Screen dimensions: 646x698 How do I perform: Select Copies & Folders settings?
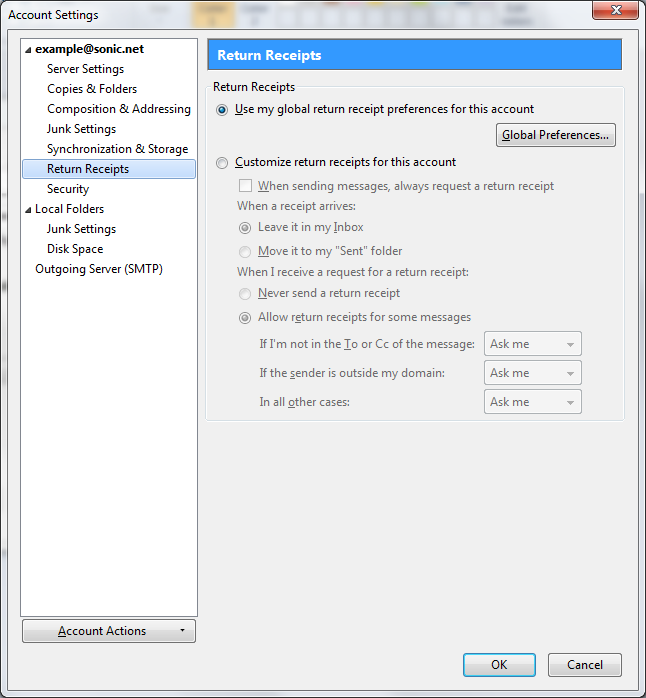(x=92, y=89)
